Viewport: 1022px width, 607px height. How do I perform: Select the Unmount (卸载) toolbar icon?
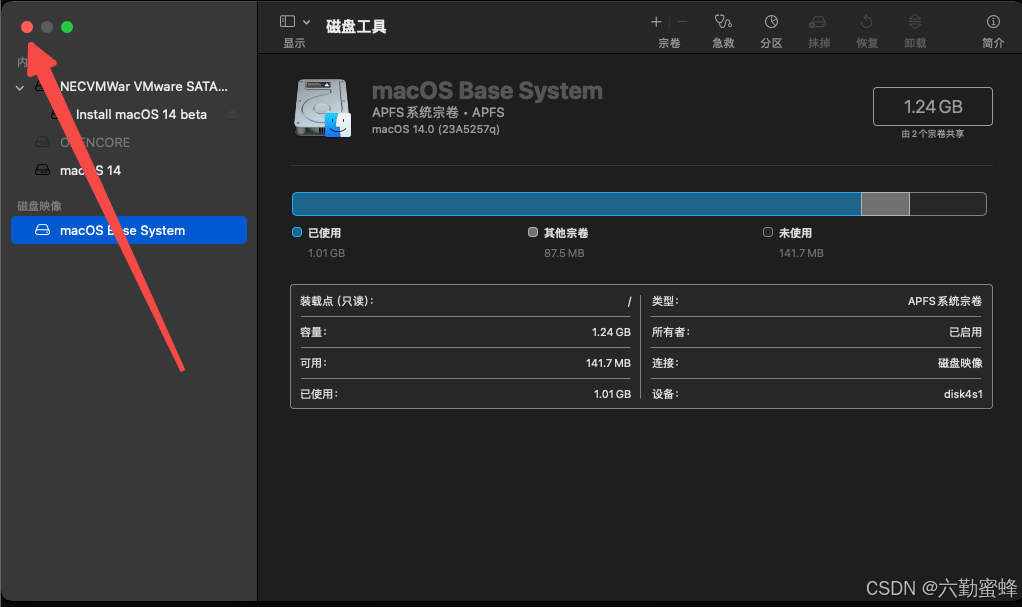click(x=915, y=22)
